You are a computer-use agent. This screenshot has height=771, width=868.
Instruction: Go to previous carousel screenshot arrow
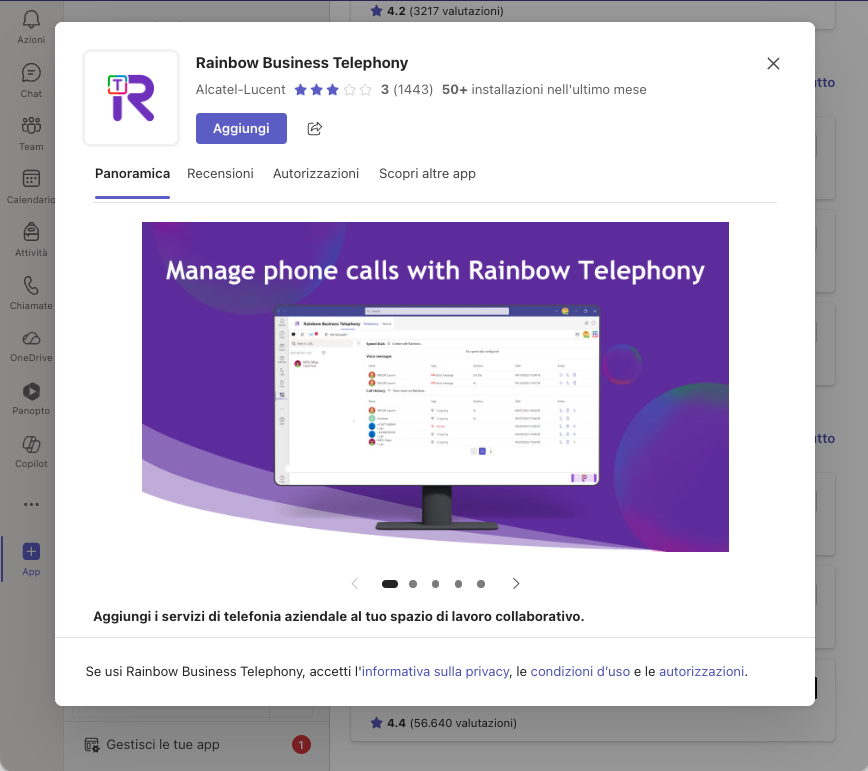[x=354, y=584]
